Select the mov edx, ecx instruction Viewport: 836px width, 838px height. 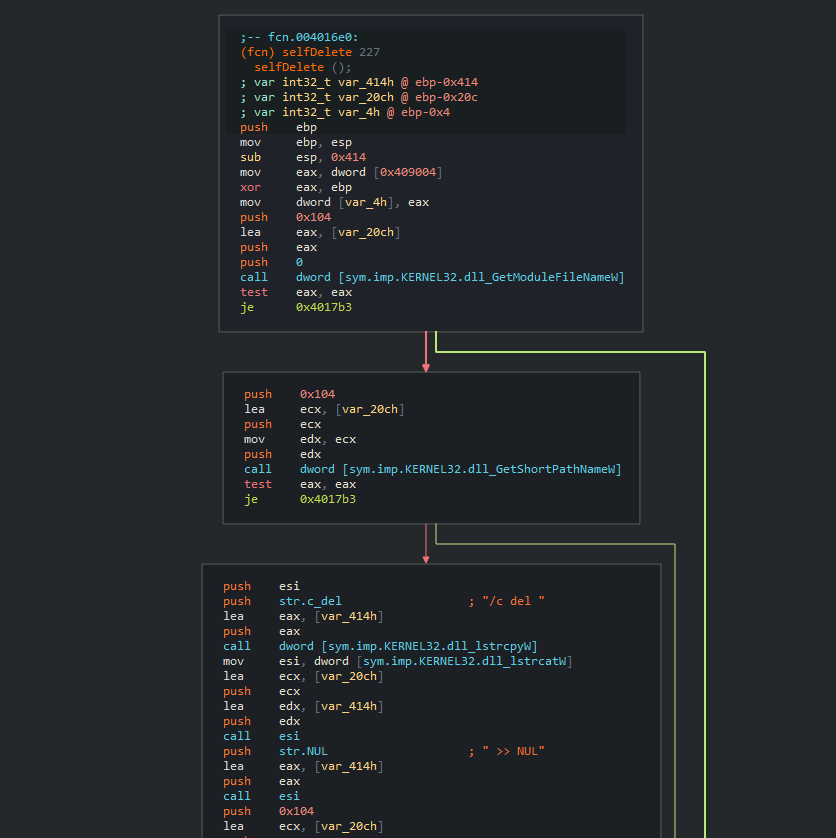click(x=300, y=439)
